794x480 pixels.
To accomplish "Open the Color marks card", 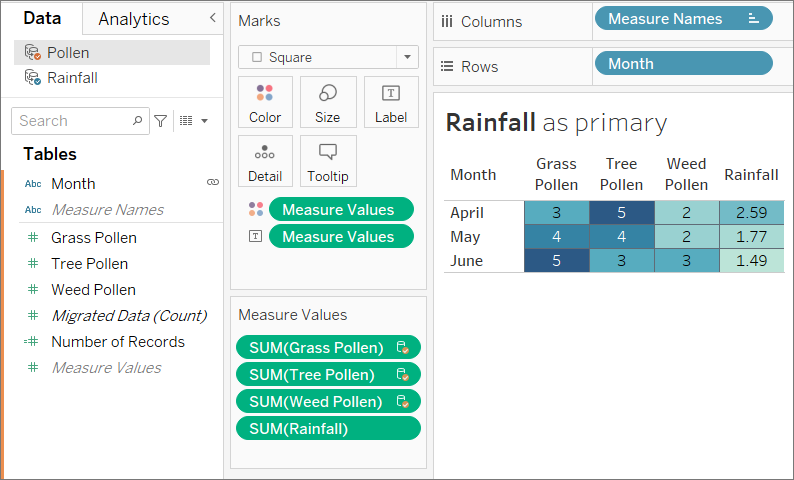I will tap(265, 102).
